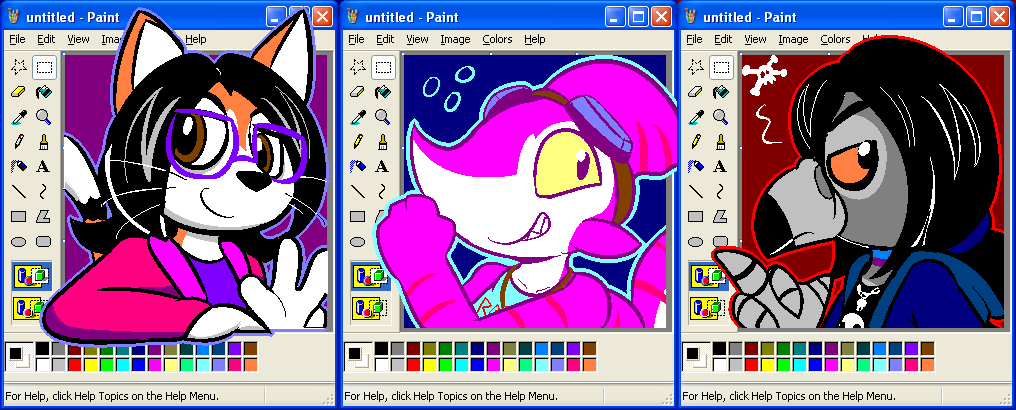
Task: Select the Magnifier tool in the right Paint window
Action: [720, 116]
